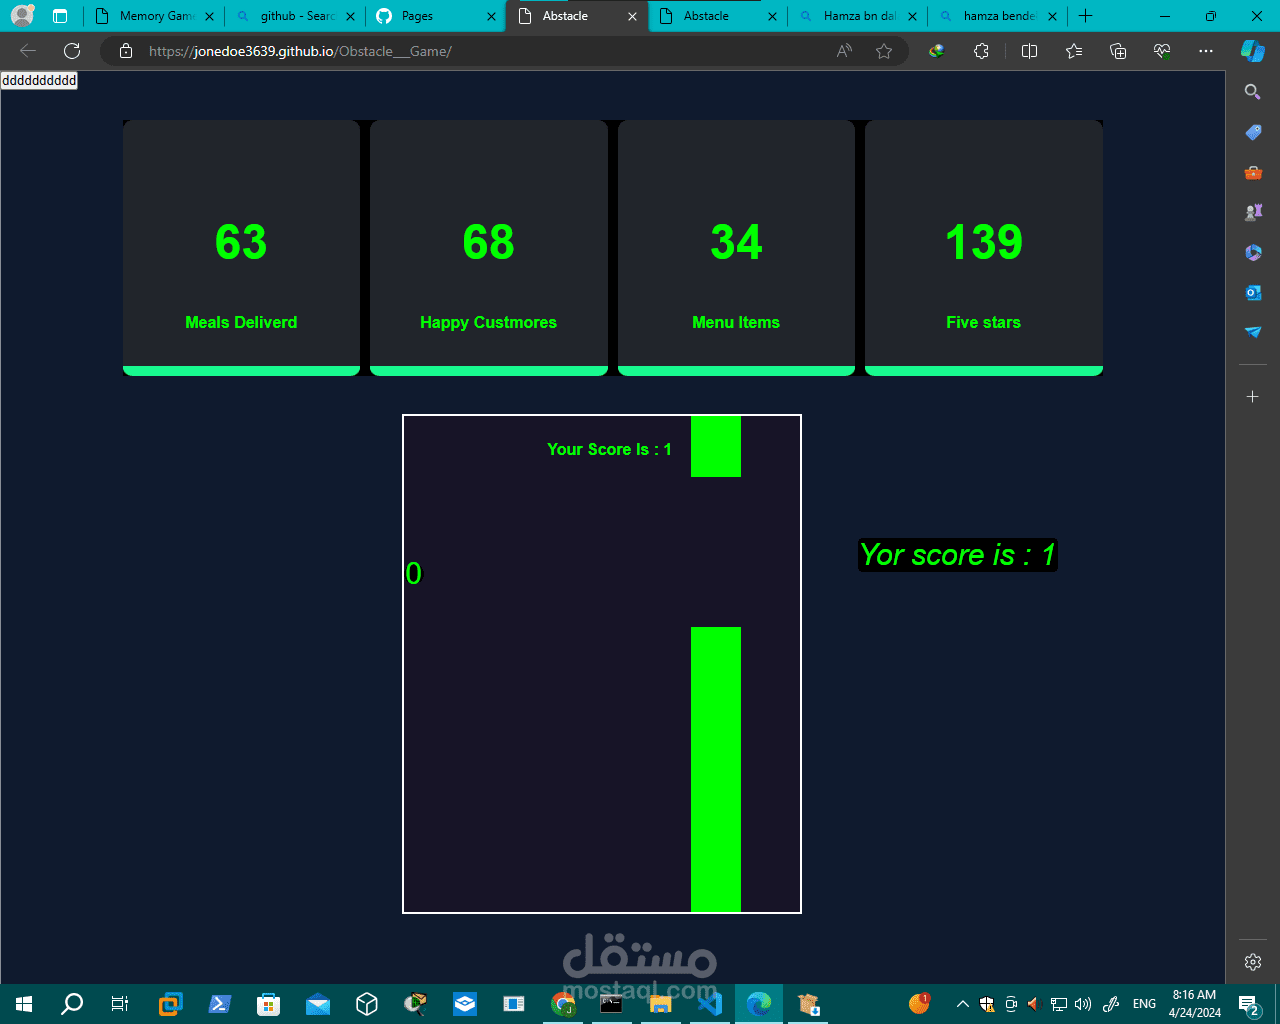Open Chrome from taskbar
Image resolution: width=1280 pixels, height=1024 pixels.
point(563,1004)
